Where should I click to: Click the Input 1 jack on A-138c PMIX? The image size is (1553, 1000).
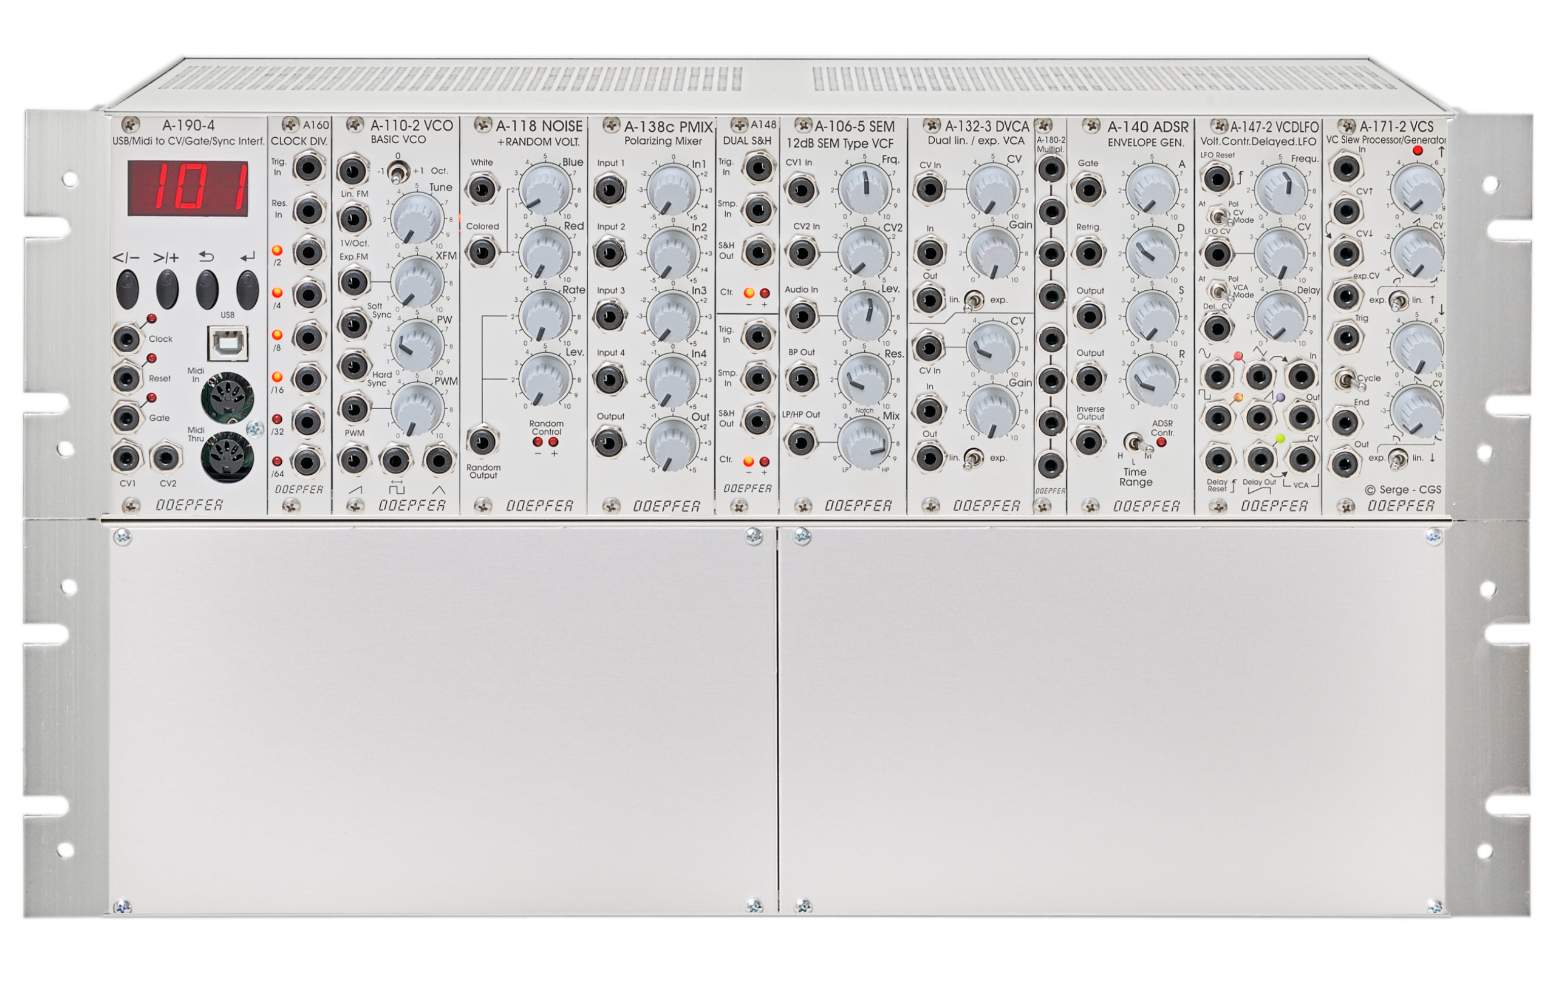coord(610,188)
